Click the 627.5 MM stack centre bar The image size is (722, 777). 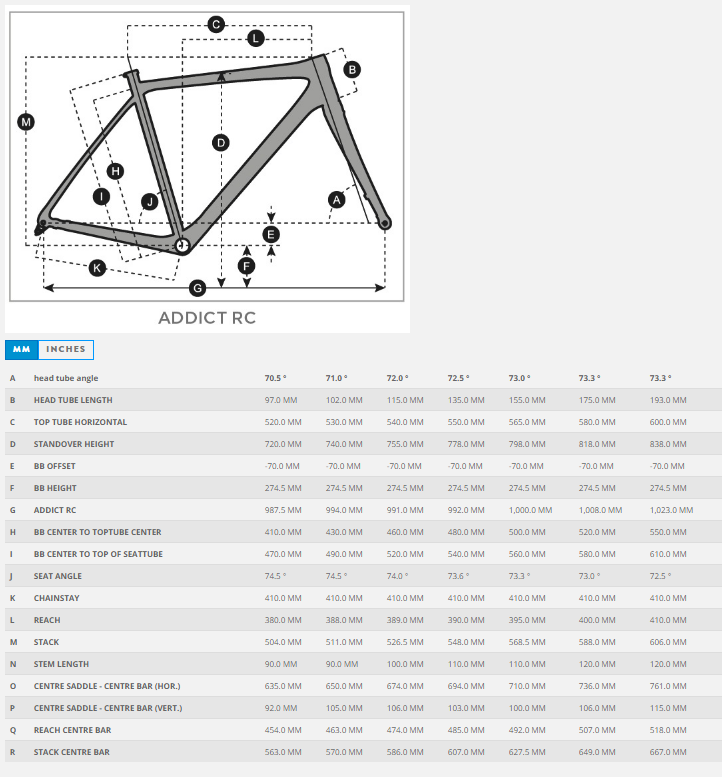click(527, 752)
